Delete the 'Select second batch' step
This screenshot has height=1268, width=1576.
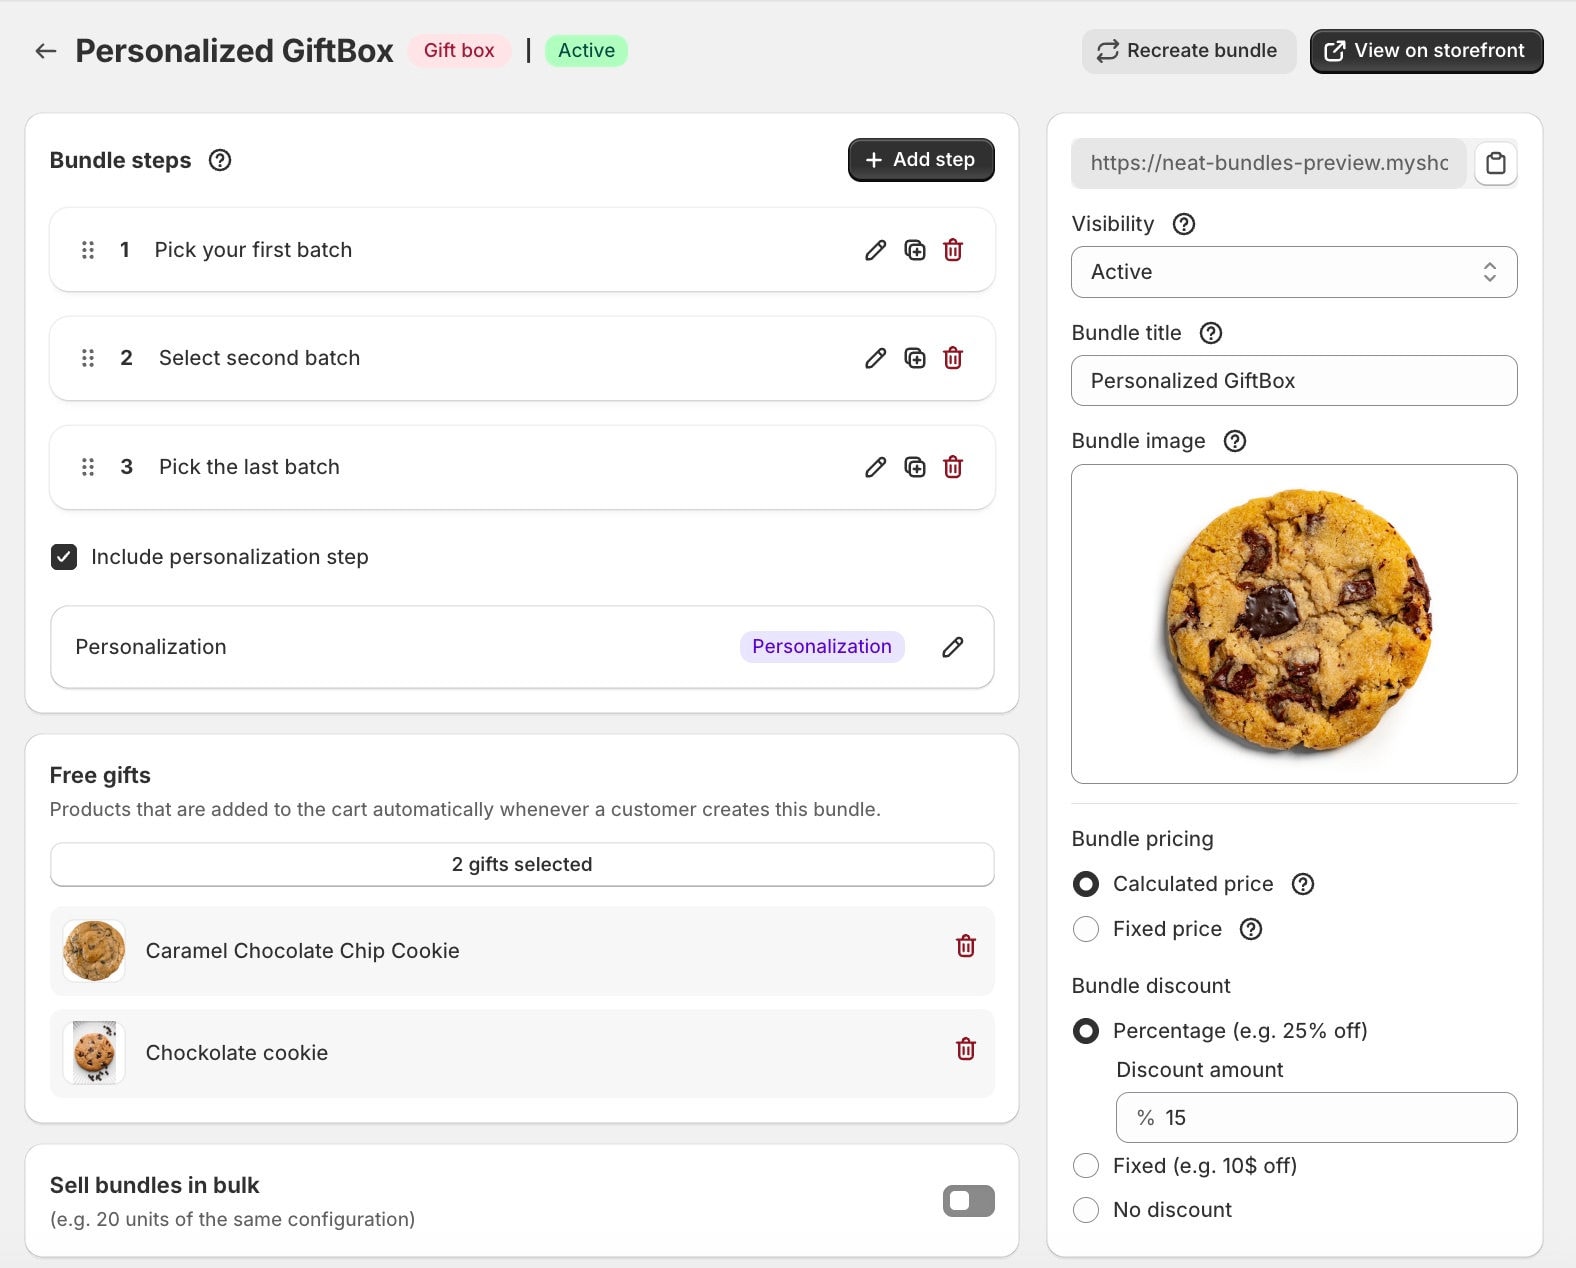coord(953,358)
